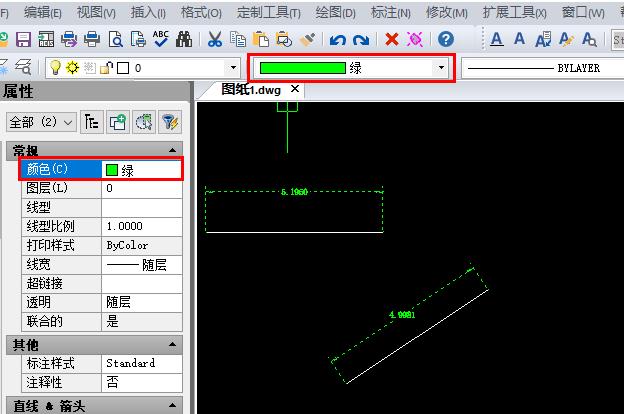Image resolution: width=624 pixels, height=414 pixels.
Task: Toggle layer 0 freeze sun icon
Action: click(x=72, y=68)
